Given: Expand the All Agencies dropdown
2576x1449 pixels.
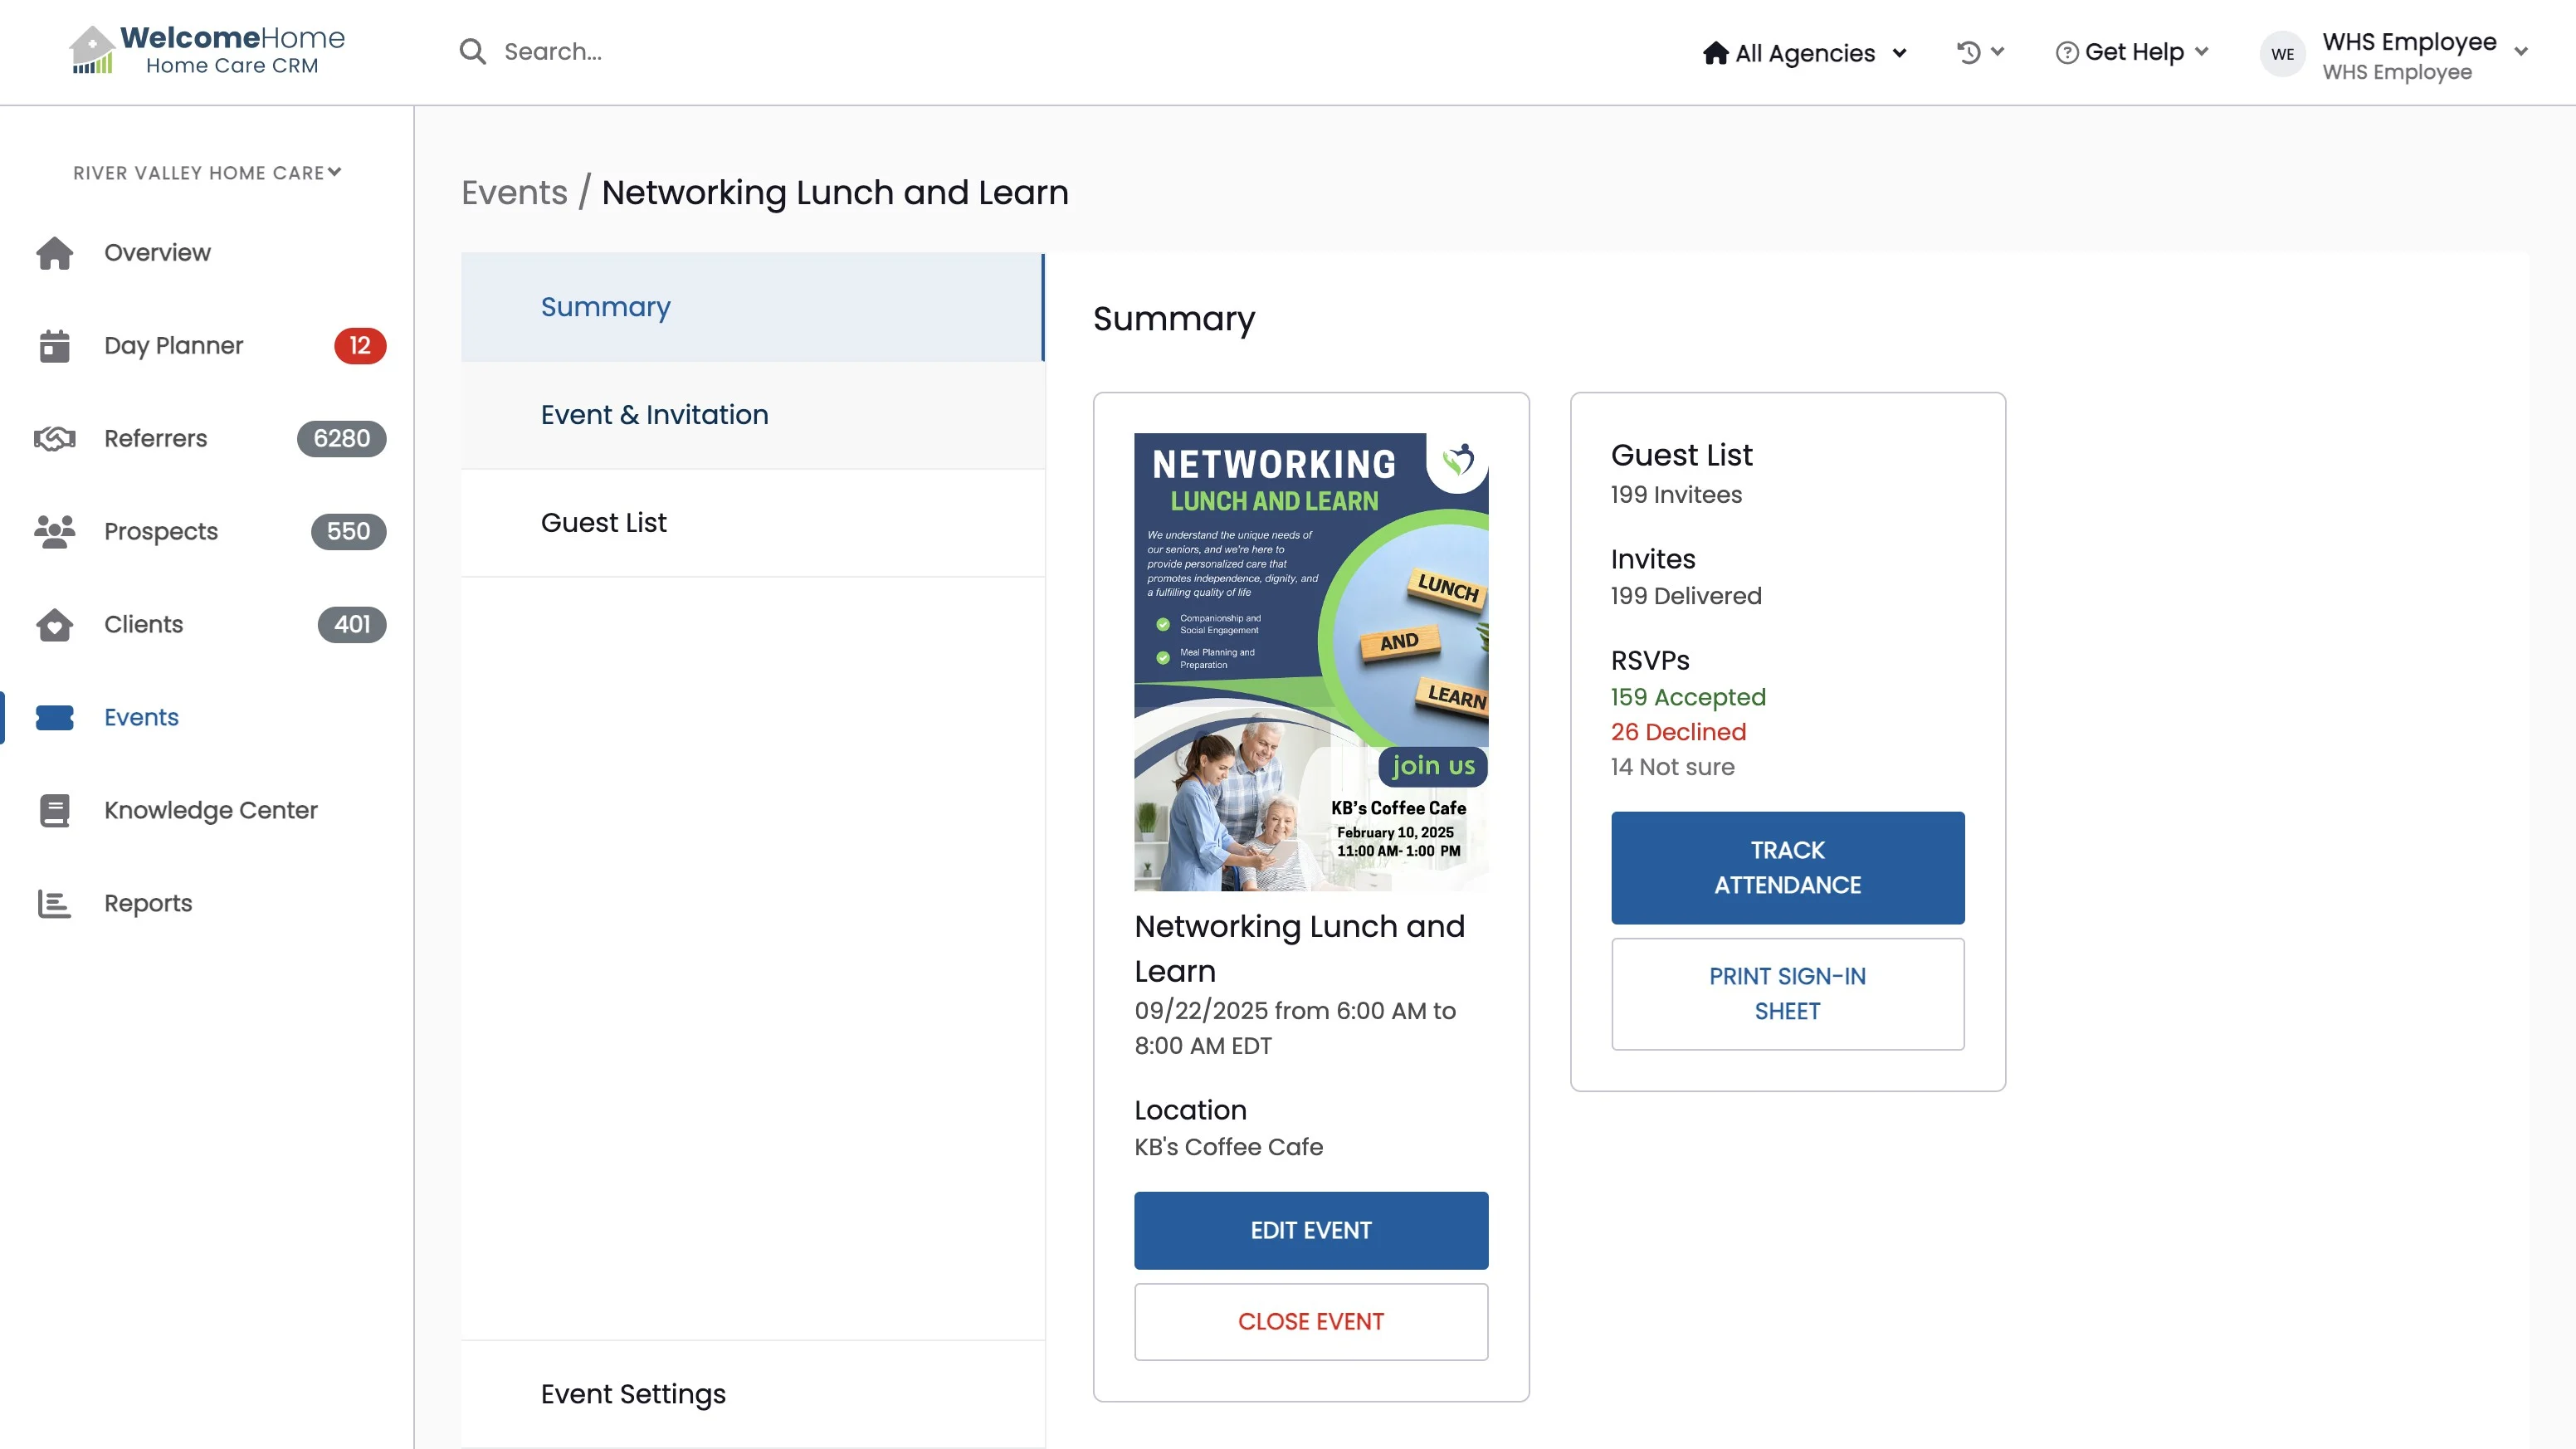Looking at the screenshot, I should 1805,53.
